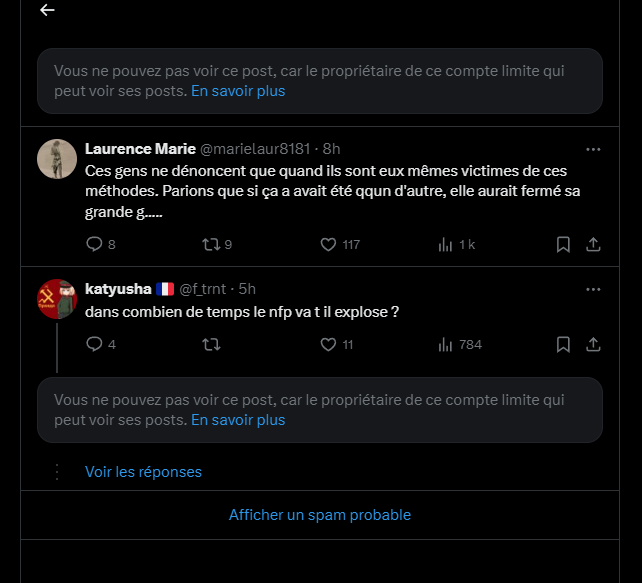Like Laurence Marie's post
642x583 pixels.
[328, 244]
